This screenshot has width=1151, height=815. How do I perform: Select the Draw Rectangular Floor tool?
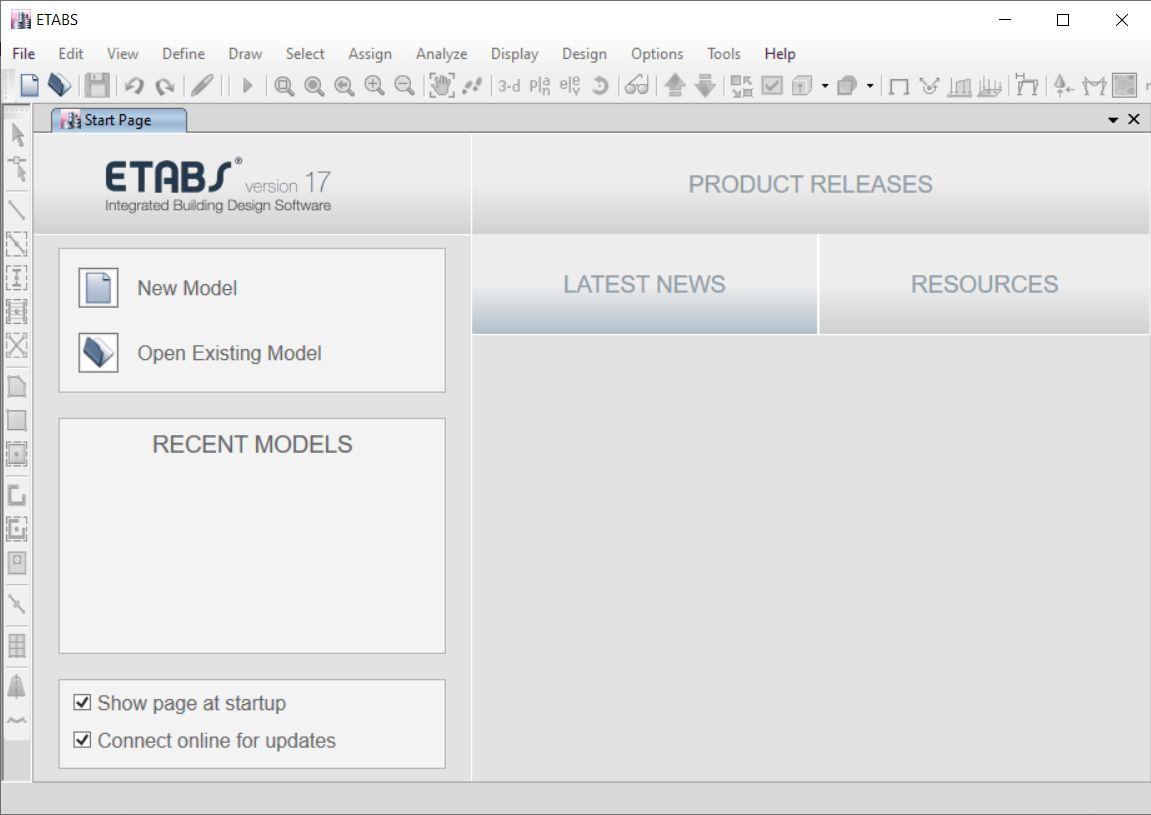[17, 420]
